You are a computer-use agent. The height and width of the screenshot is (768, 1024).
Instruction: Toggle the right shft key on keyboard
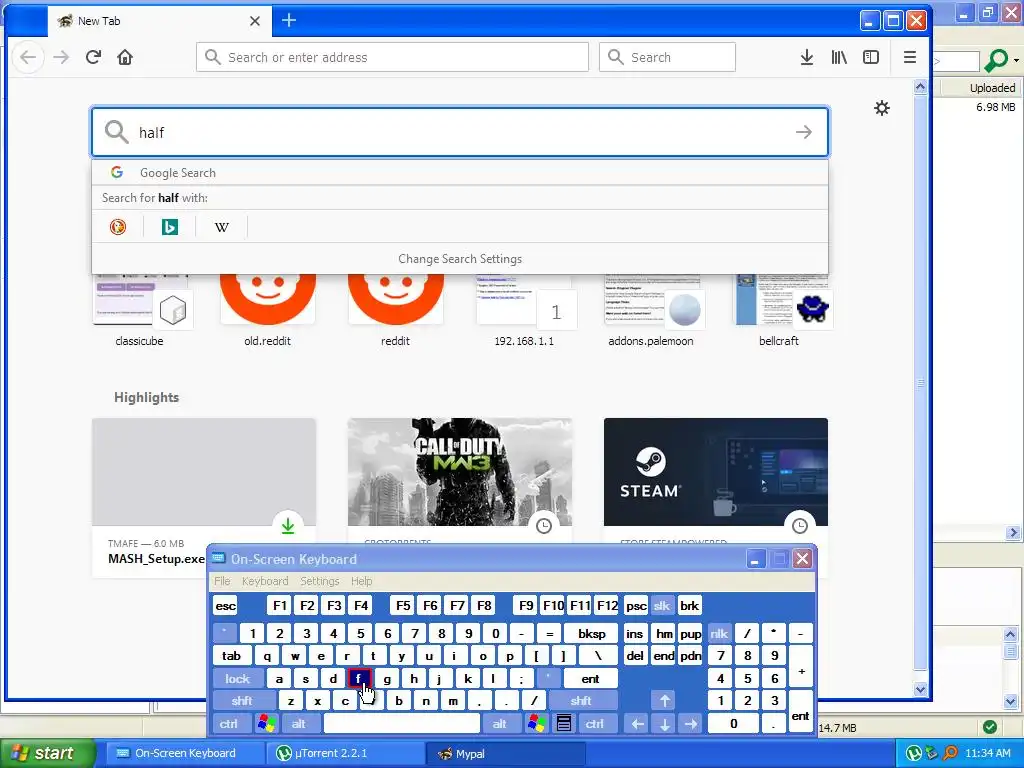581,701
